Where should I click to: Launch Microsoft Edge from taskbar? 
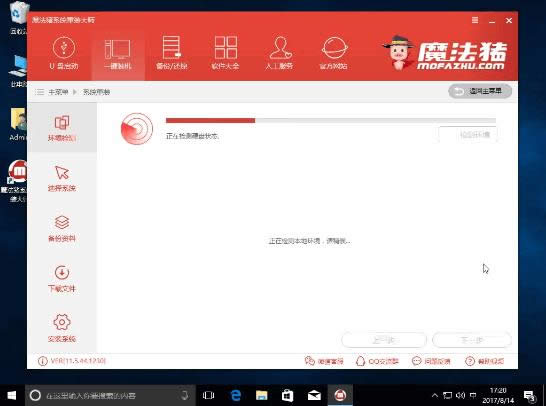click(x=236, y=395)
